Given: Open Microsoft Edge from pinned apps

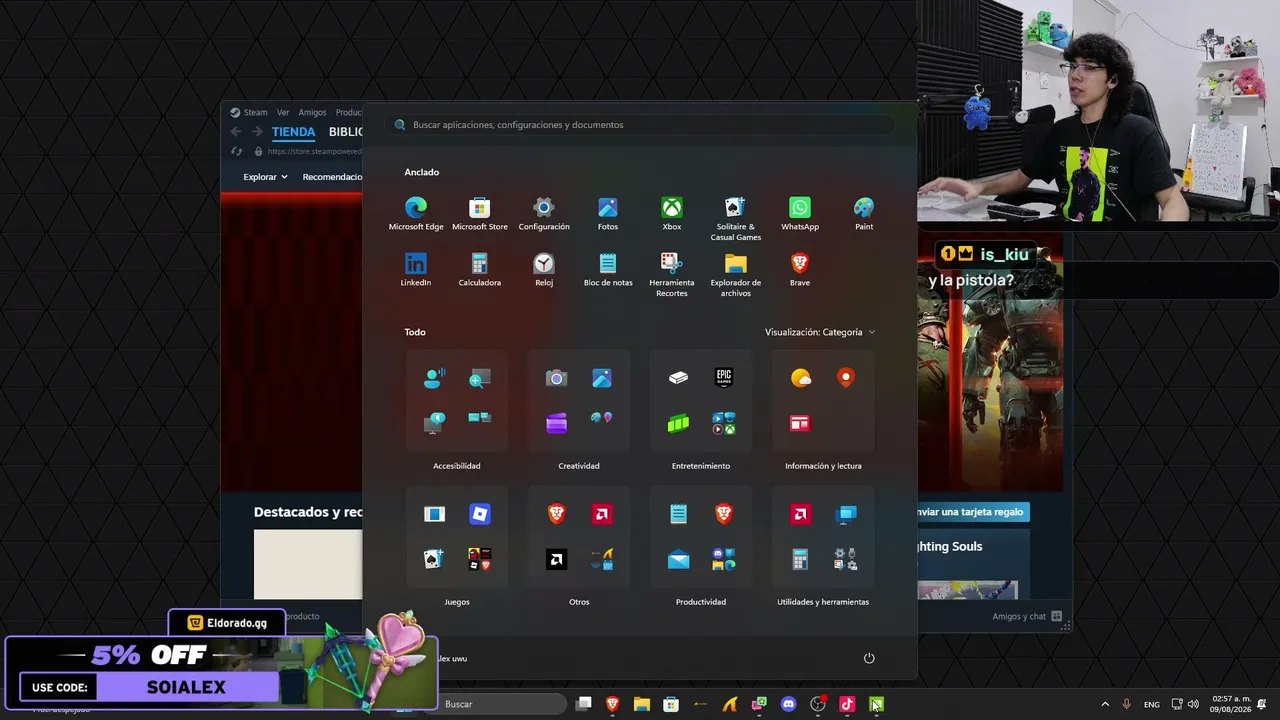Looking at the screenshot, I should coord(416,214).
